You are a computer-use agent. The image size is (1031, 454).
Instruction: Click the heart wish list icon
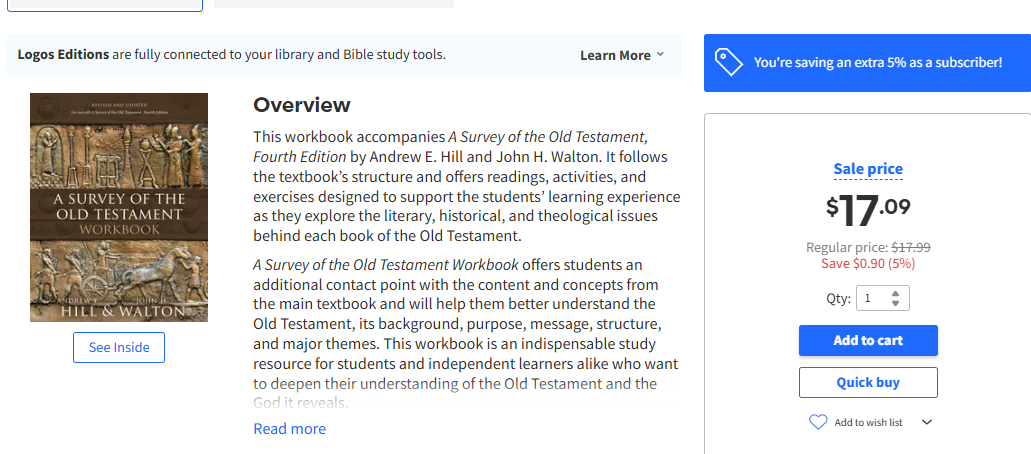[818, 422]
